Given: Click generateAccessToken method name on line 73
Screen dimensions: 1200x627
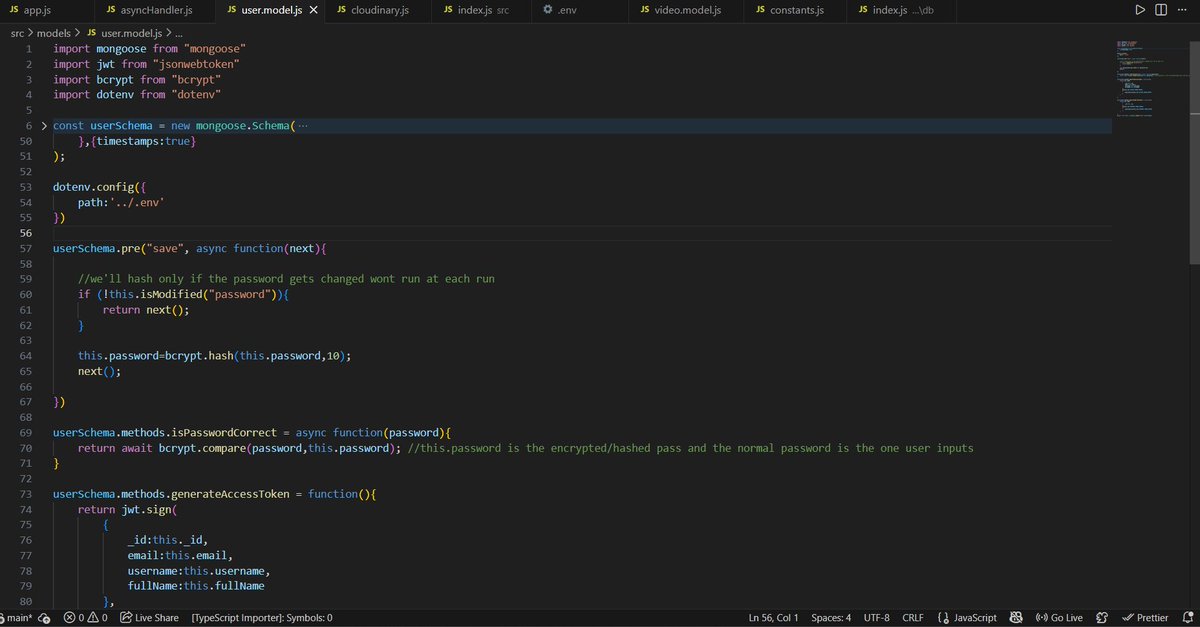Looking at the screenshot, I should click(229, 494).
